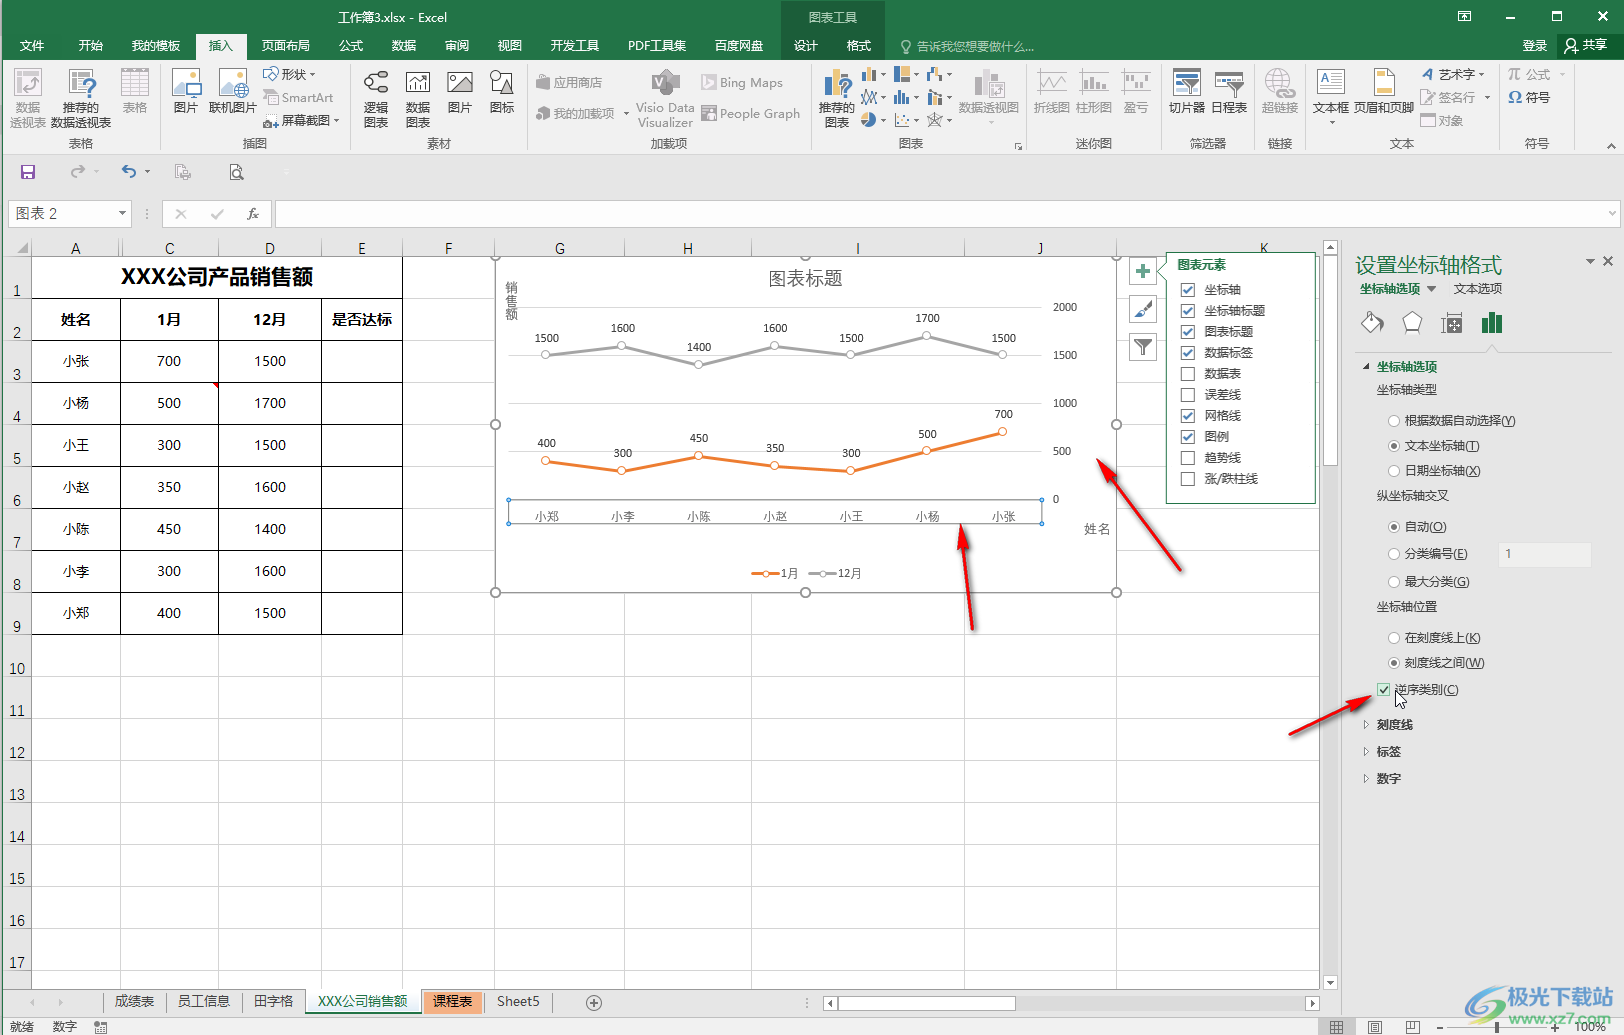Select 在刻度线上 axis position
Screen dimensions: 1624x1035
(x=1394, y=638)
